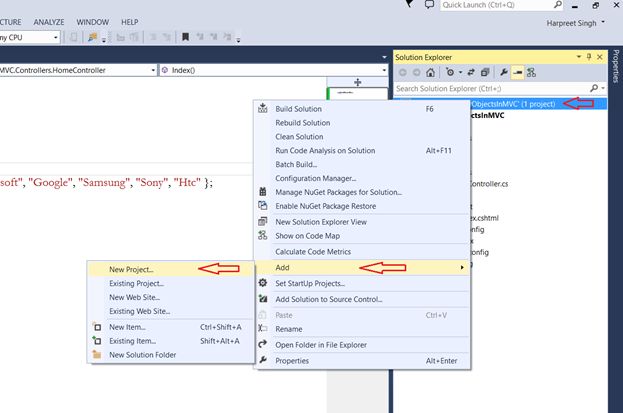Click the previous bookmark icon beside bookmark
Screen dimensions: 623x413
tap(200, 37)
